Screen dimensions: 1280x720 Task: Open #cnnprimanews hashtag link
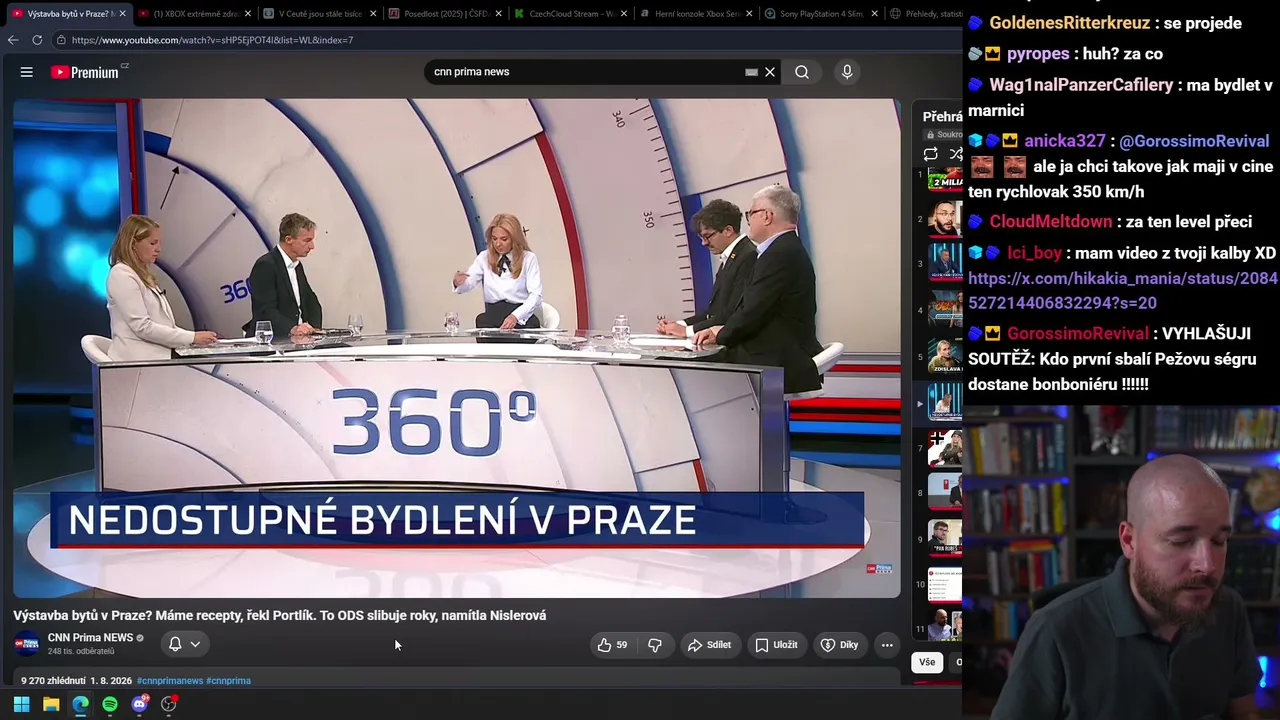(169, 681)
